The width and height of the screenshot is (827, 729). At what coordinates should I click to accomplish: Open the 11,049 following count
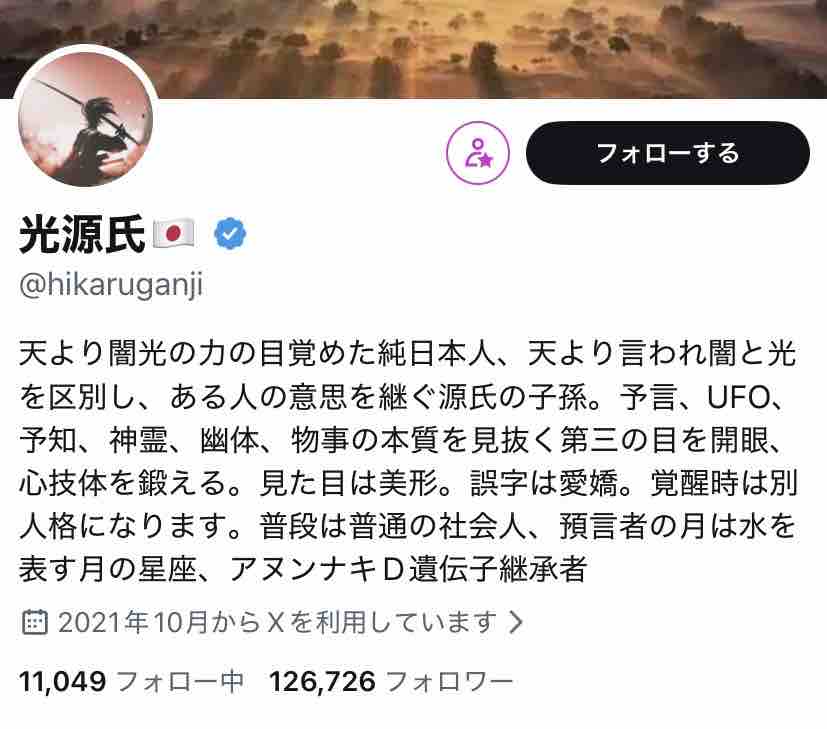[x=63, y=682]
